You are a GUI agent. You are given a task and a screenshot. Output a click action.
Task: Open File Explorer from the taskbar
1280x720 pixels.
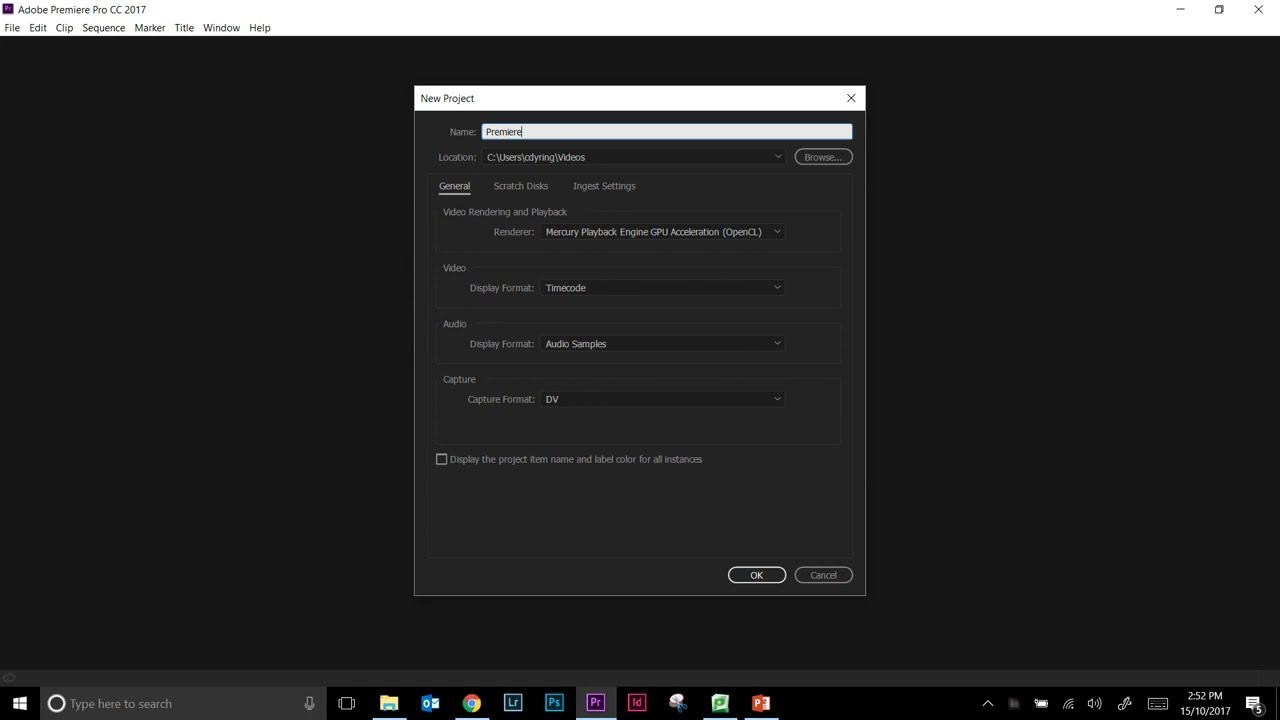tap(389, 703)
